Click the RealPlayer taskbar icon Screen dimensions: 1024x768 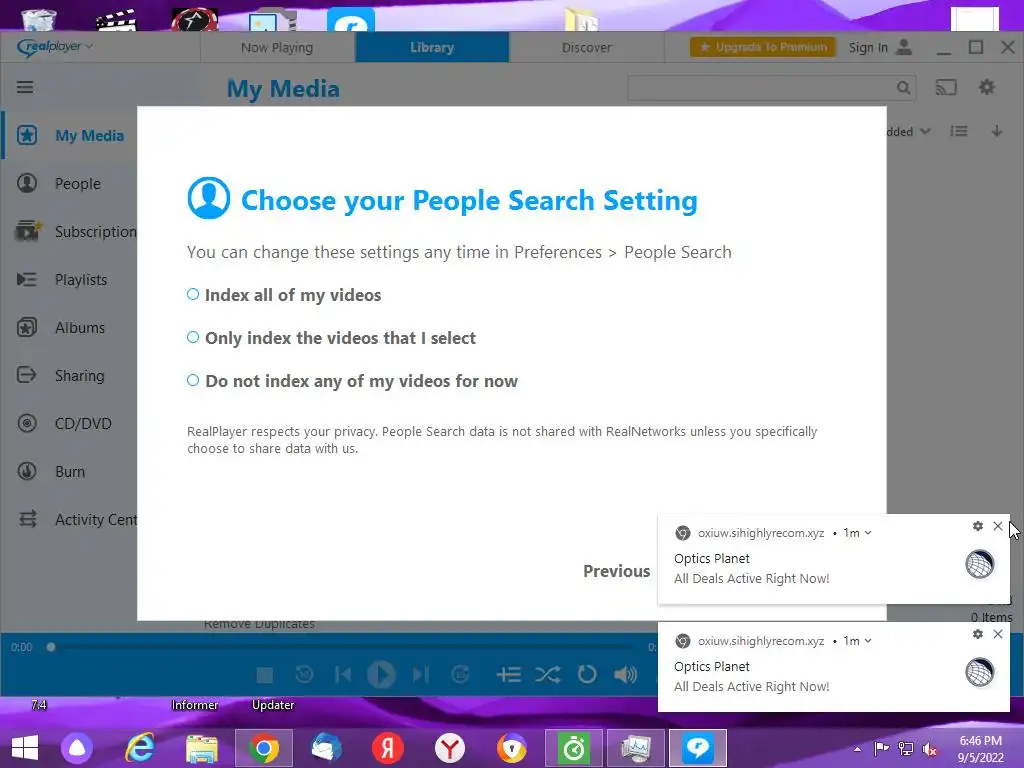[x=698, y=748]
